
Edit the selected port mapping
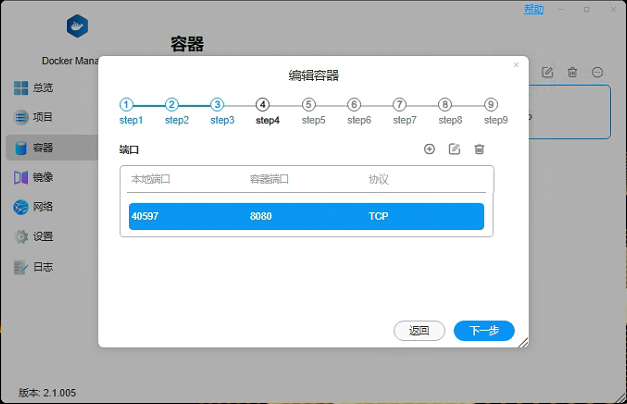tap(454, 149)
